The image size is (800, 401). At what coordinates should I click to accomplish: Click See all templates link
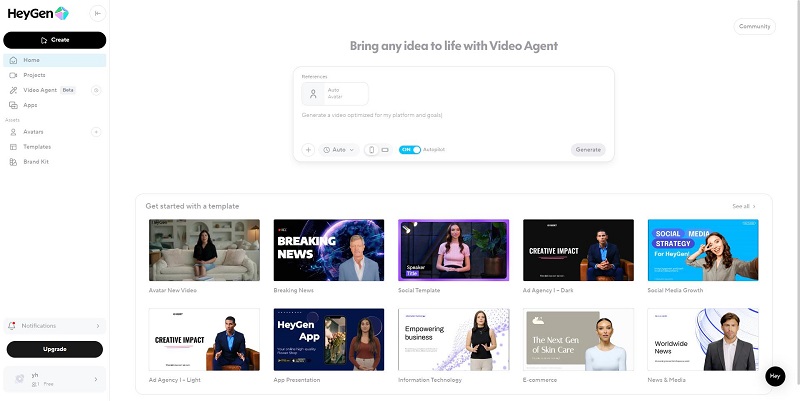(x=744, y=207)
